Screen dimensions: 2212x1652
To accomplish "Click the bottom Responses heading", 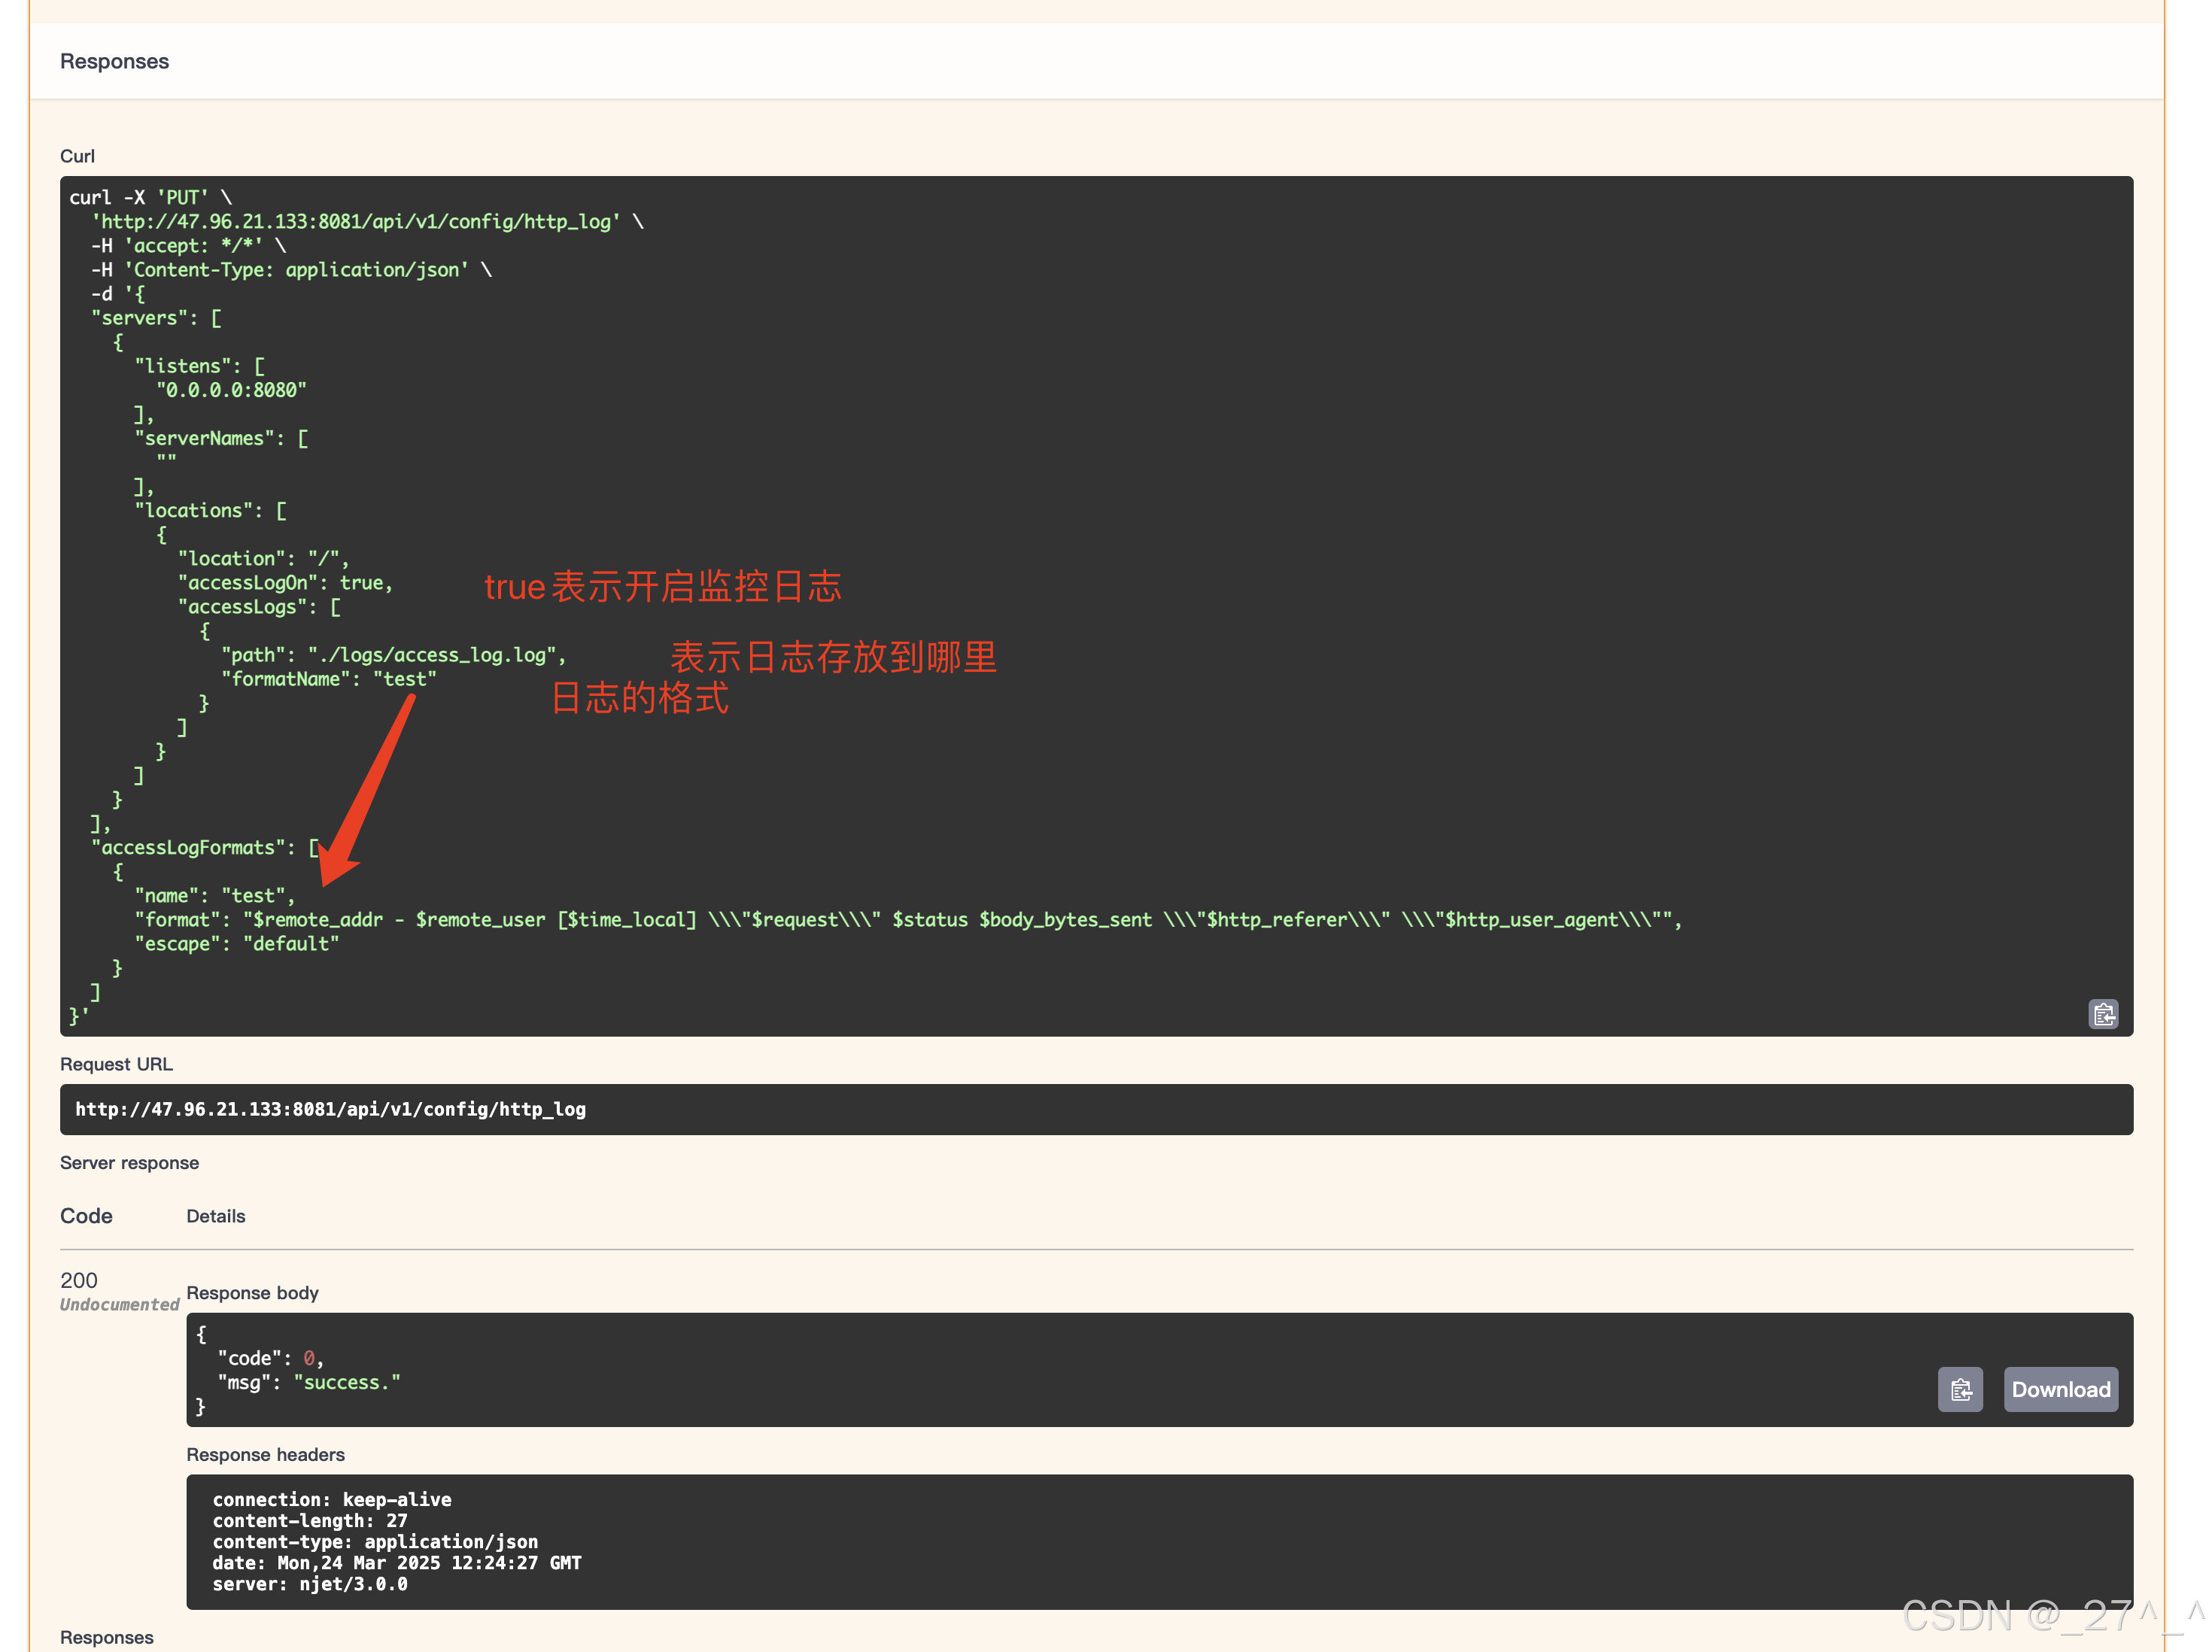I will 106,1637.
